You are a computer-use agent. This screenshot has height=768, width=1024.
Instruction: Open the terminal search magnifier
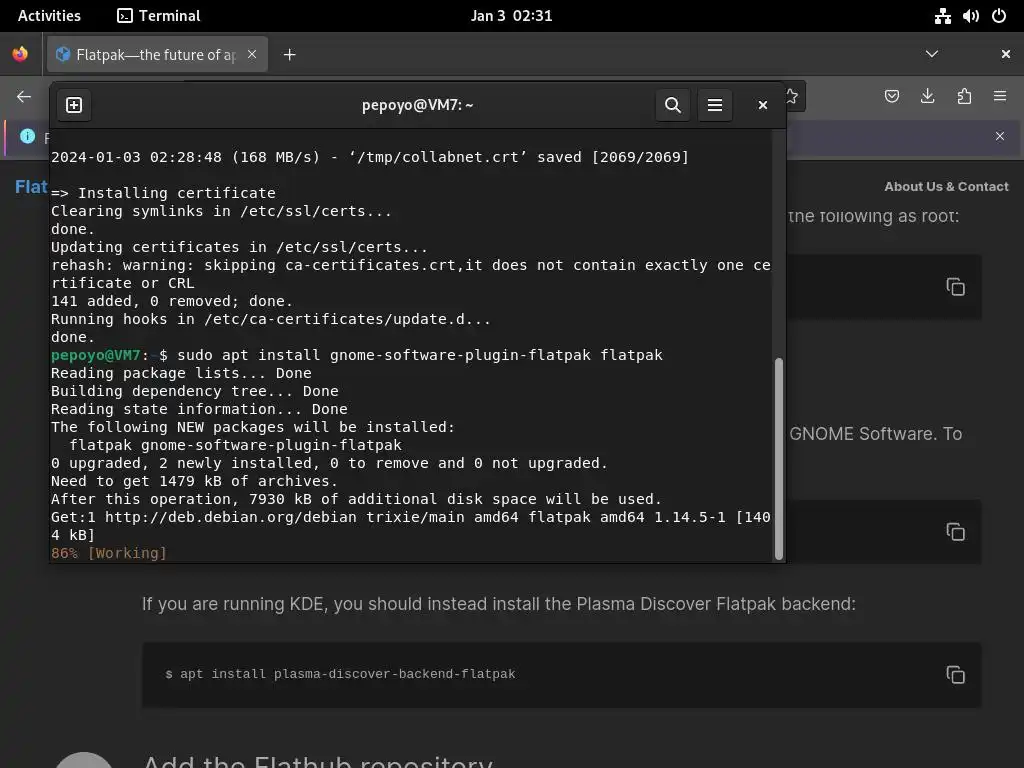pos(673,105)
